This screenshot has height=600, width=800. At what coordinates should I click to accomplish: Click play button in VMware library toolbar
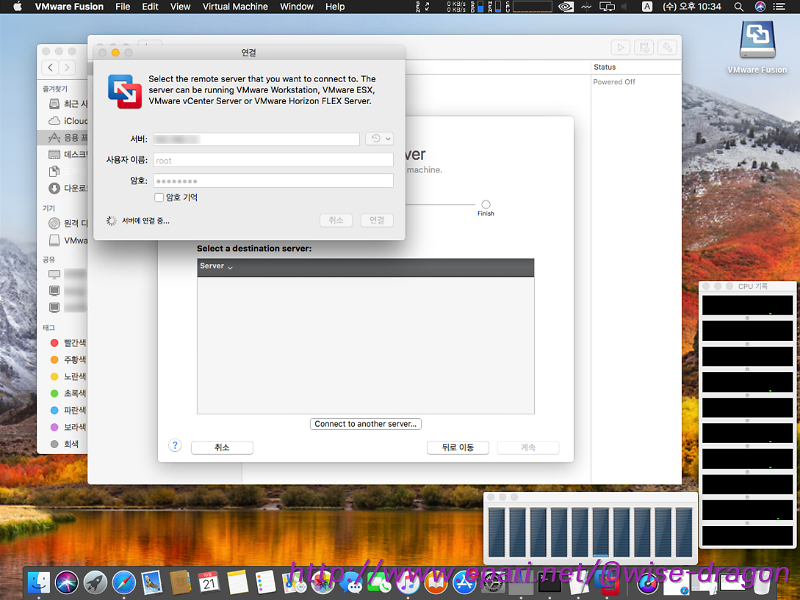pos(620,47)
